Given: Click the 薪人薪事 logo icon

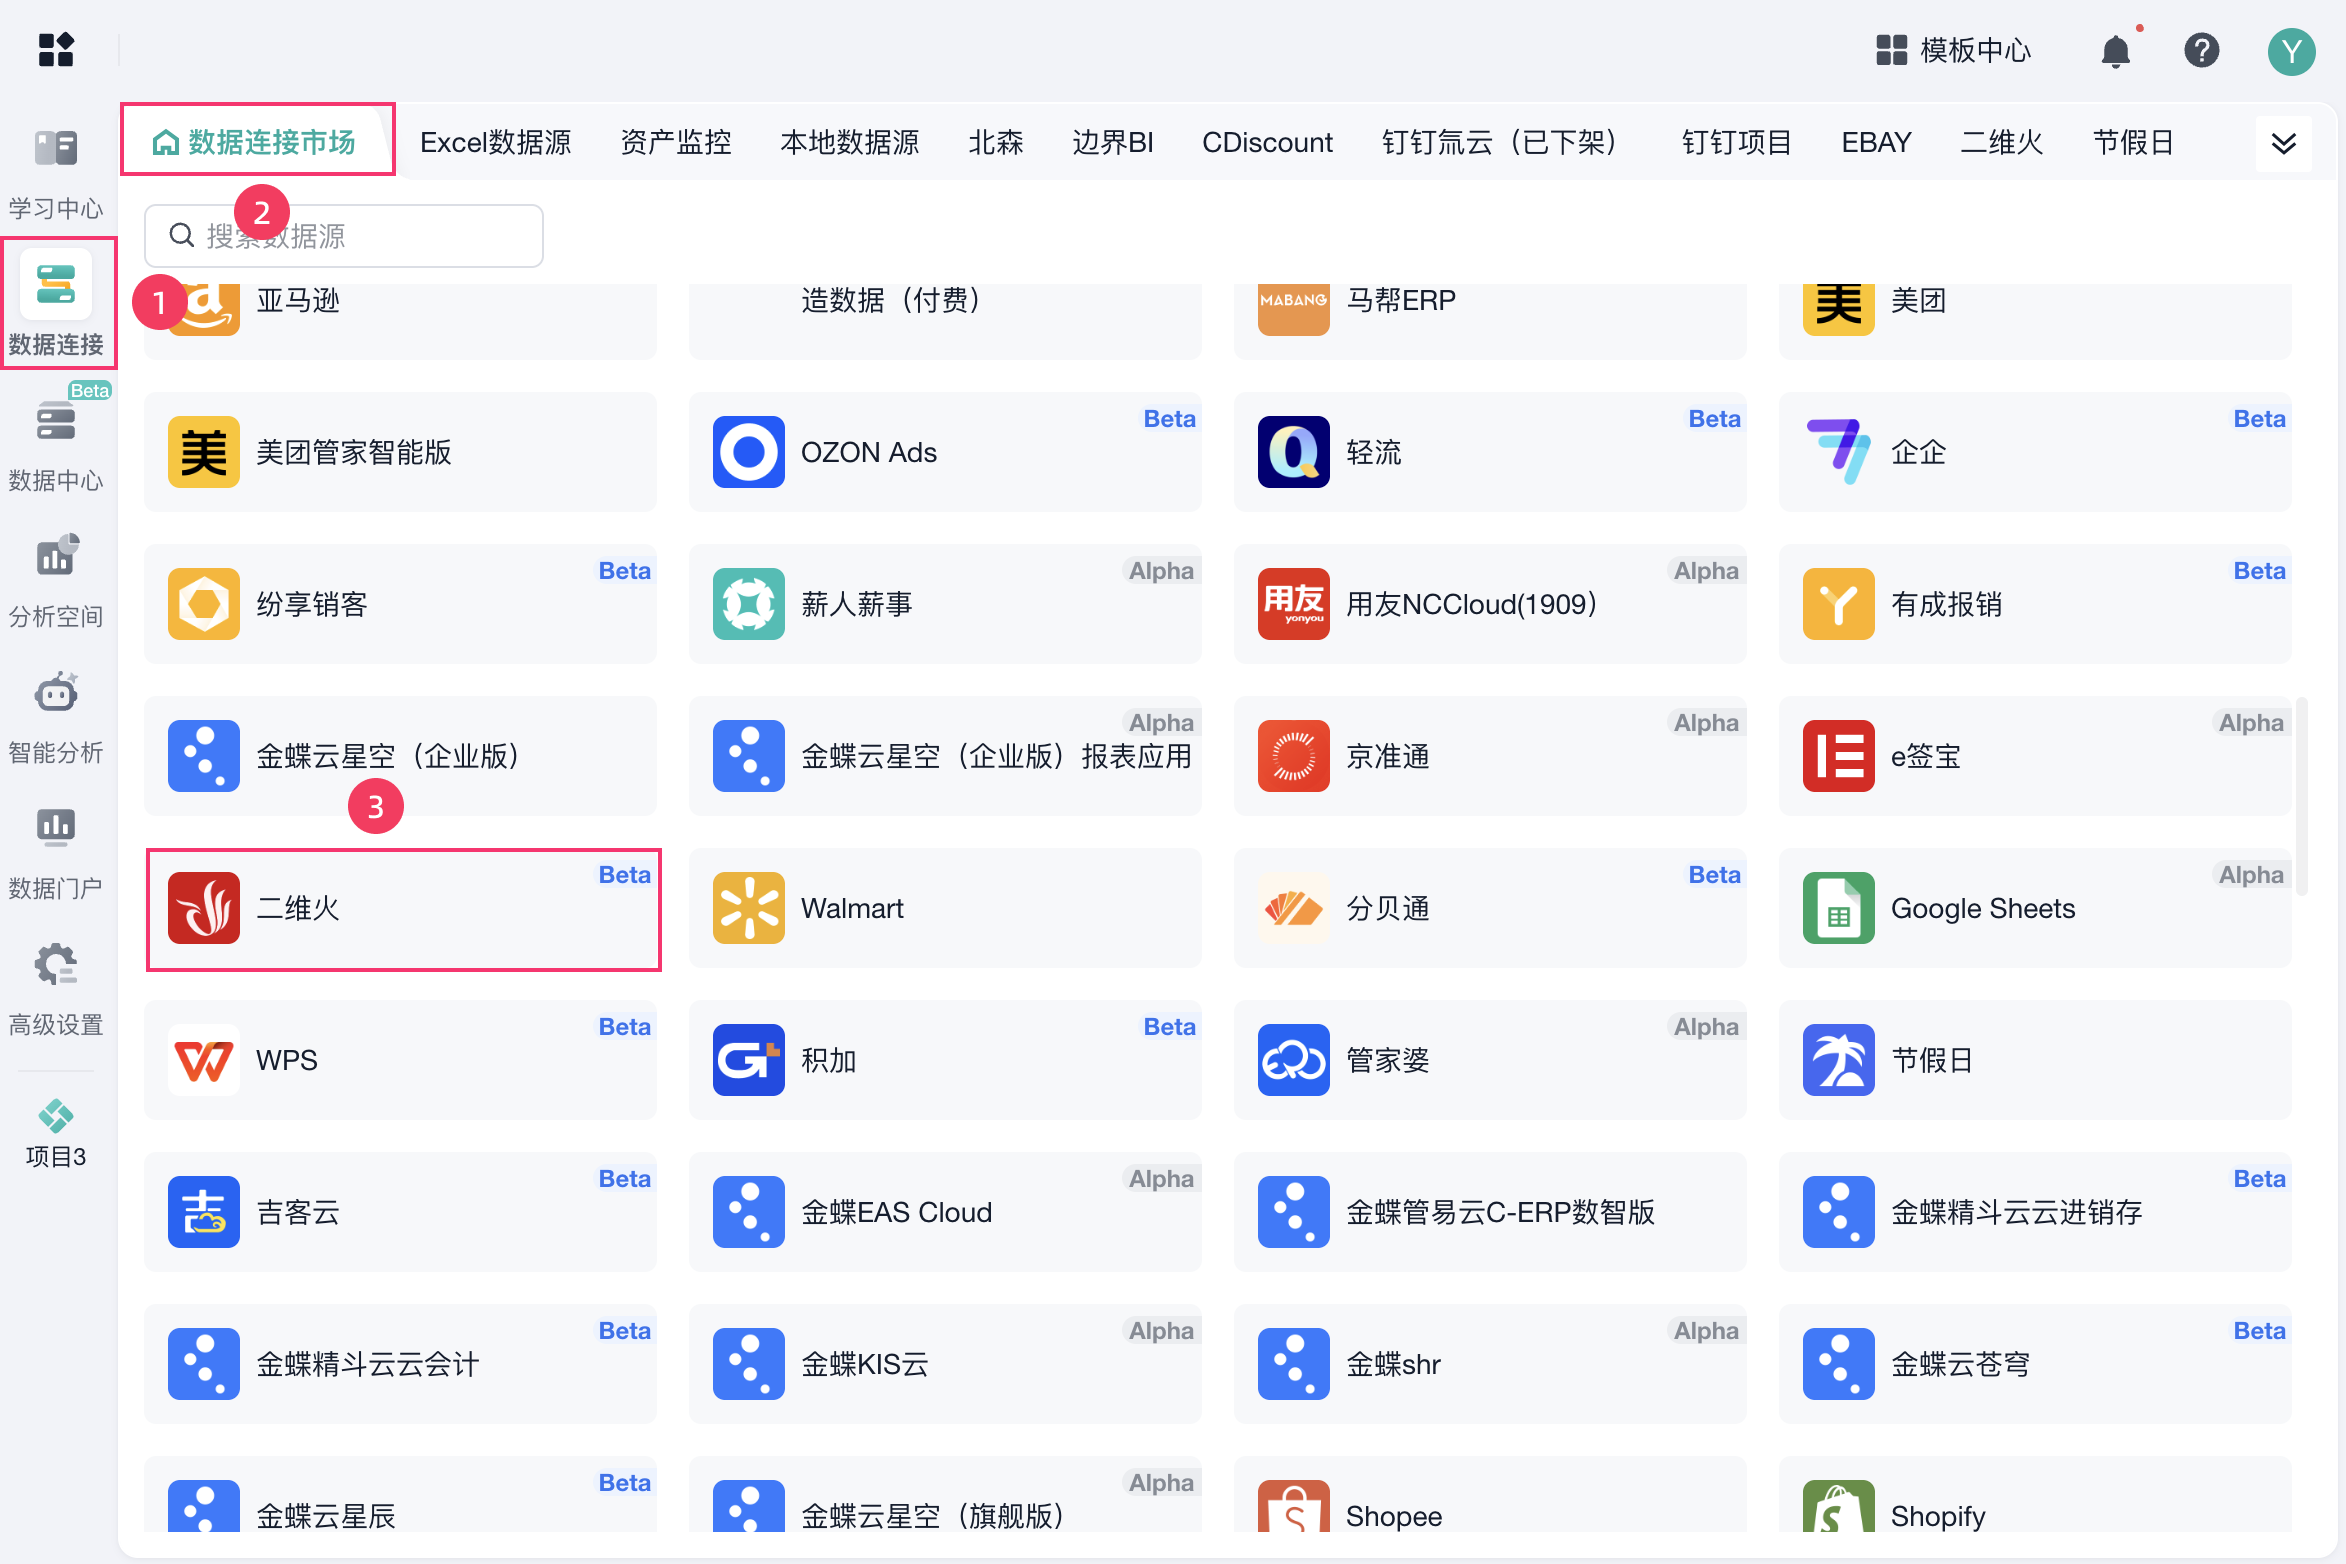Looking at the screenshot, I should click(749, 604).
